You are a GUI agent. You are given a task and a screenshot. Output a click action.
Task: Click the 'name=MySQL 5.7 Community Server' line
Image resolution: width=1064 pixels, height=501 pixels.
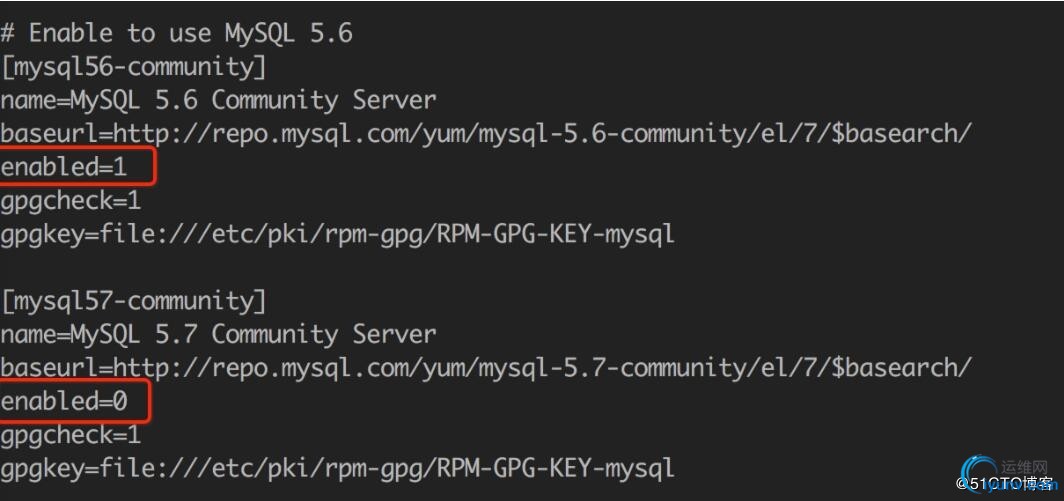(218, 334)
